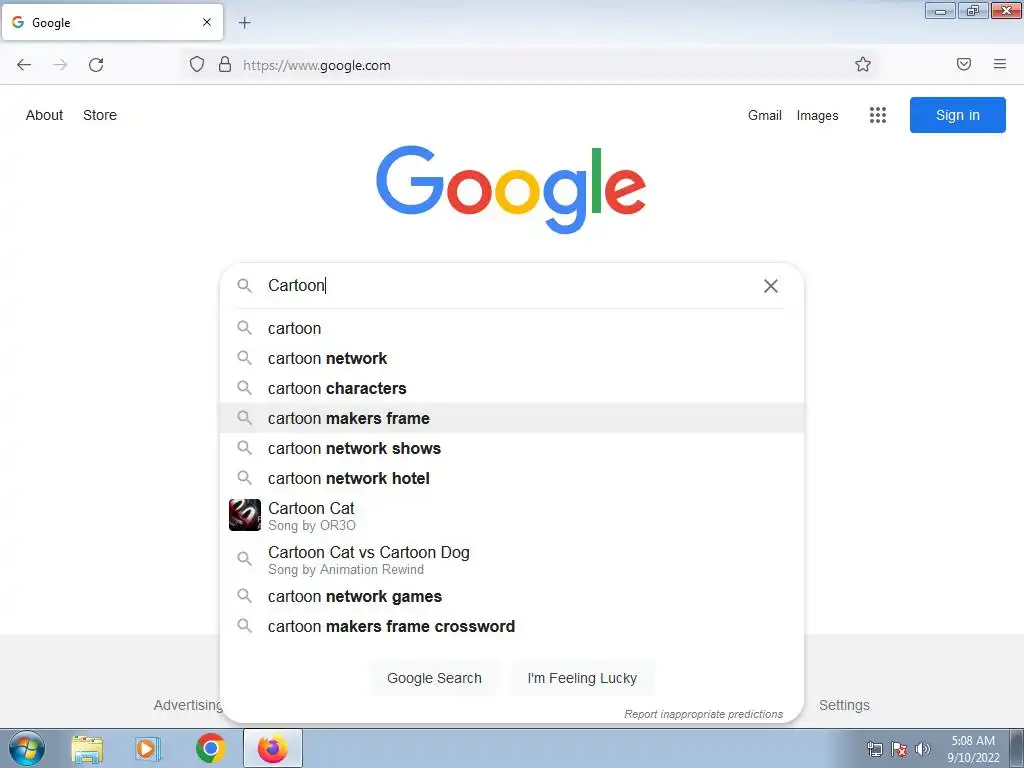View site security via padlock icon

[225, 64]
